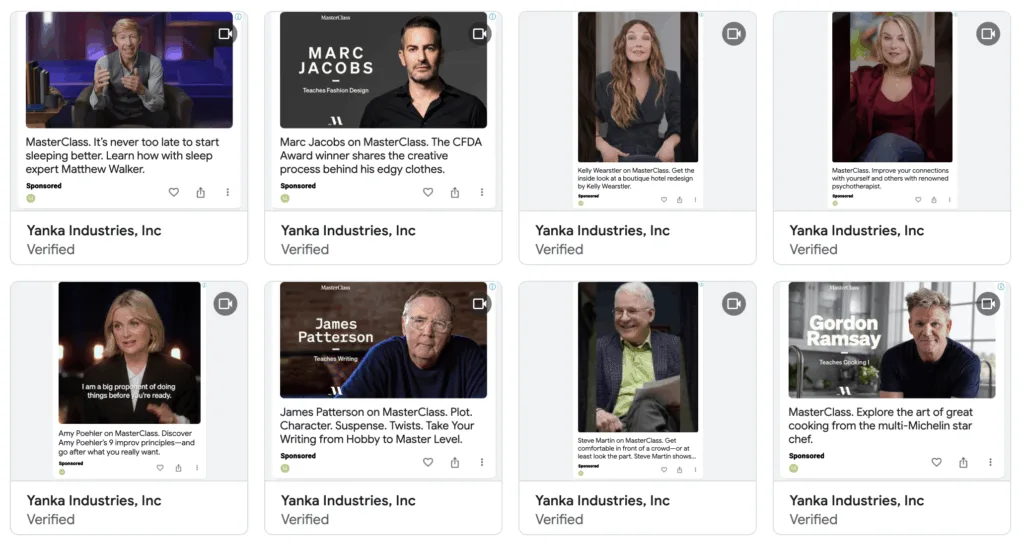Click heart icon on James Patterson ad
This screenshot has height=546, width=1024.
pos(428,462)
